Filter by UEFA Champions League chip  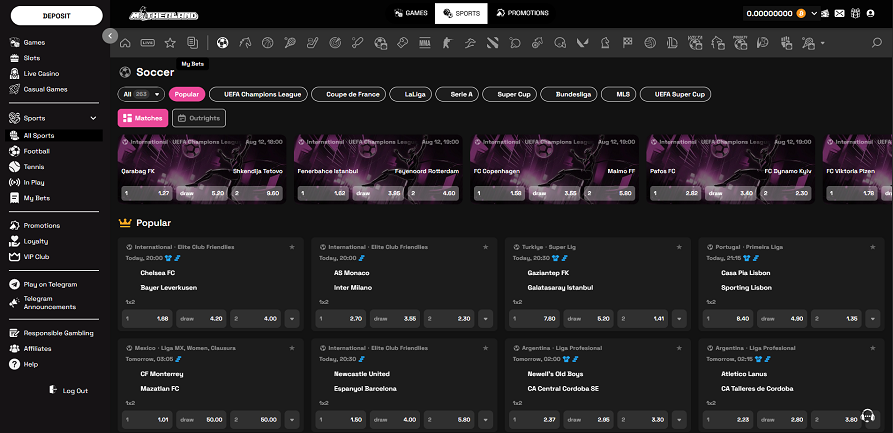[x=259, y=95]
